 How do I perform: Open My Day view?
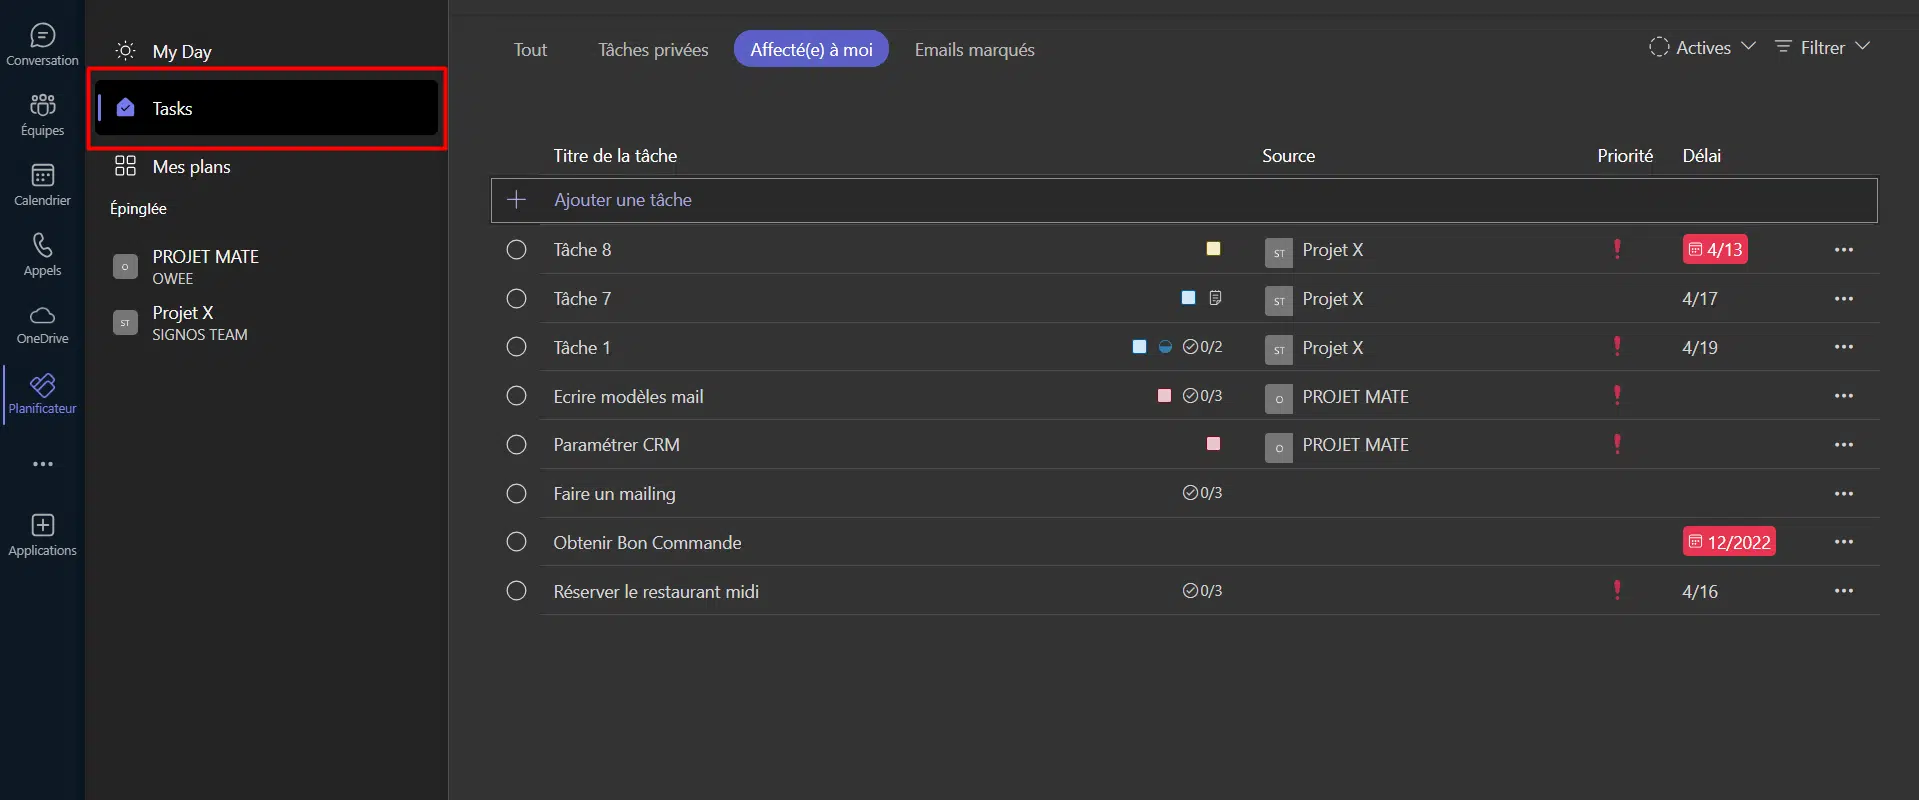181,51
